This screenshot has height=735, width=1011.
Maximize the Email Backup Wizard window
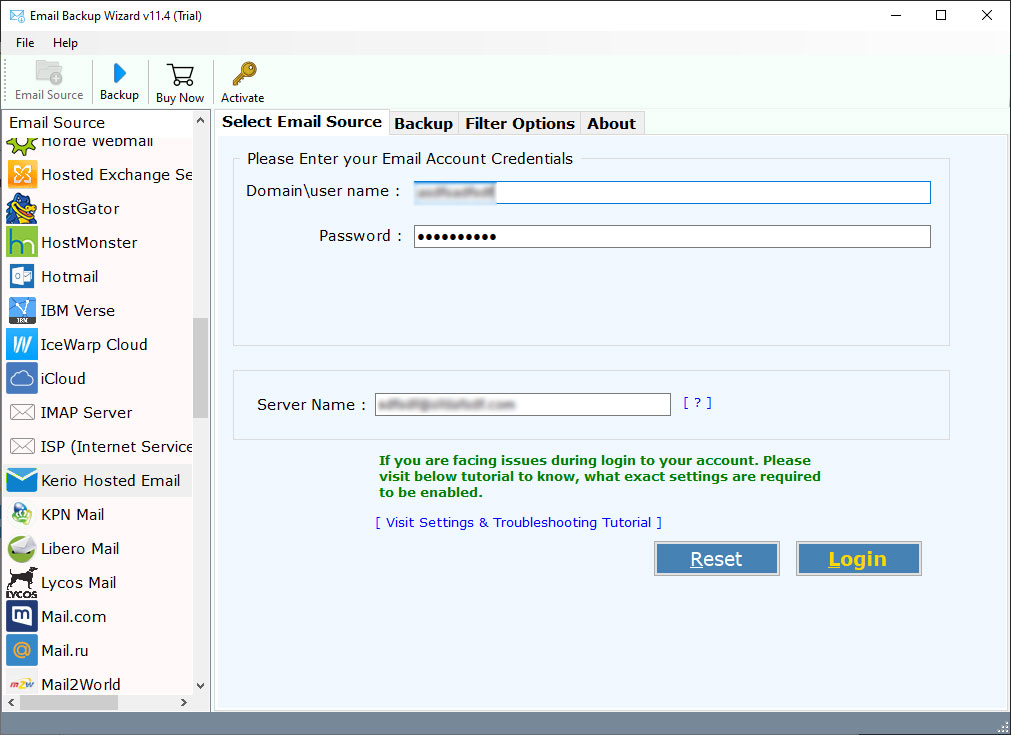[941, 15]
